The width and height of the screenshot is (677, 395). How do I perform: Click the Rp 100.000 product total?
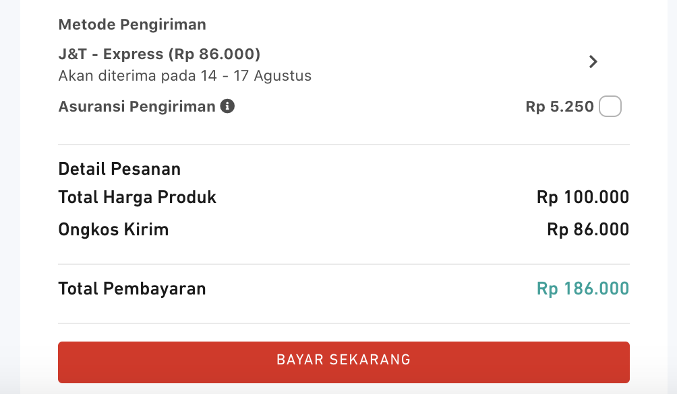[583, 197]
